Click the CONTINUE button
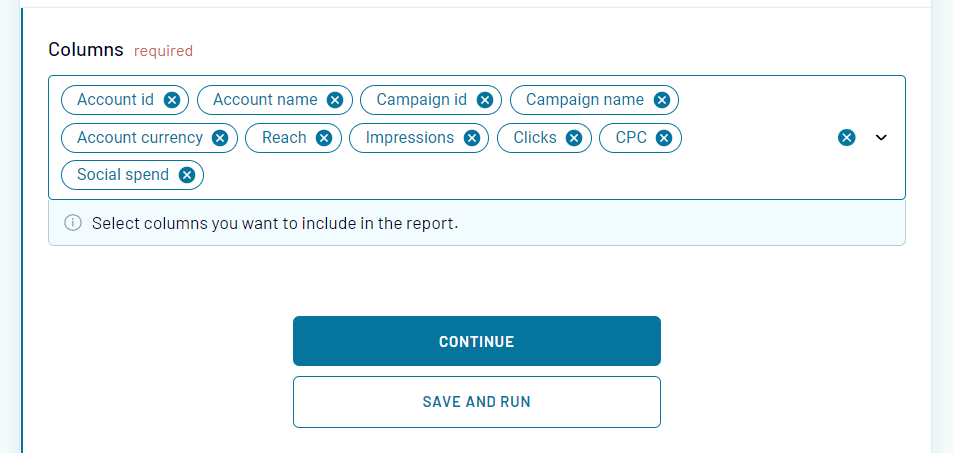Viewport: 953px width, 453px height. coord(476,341)
